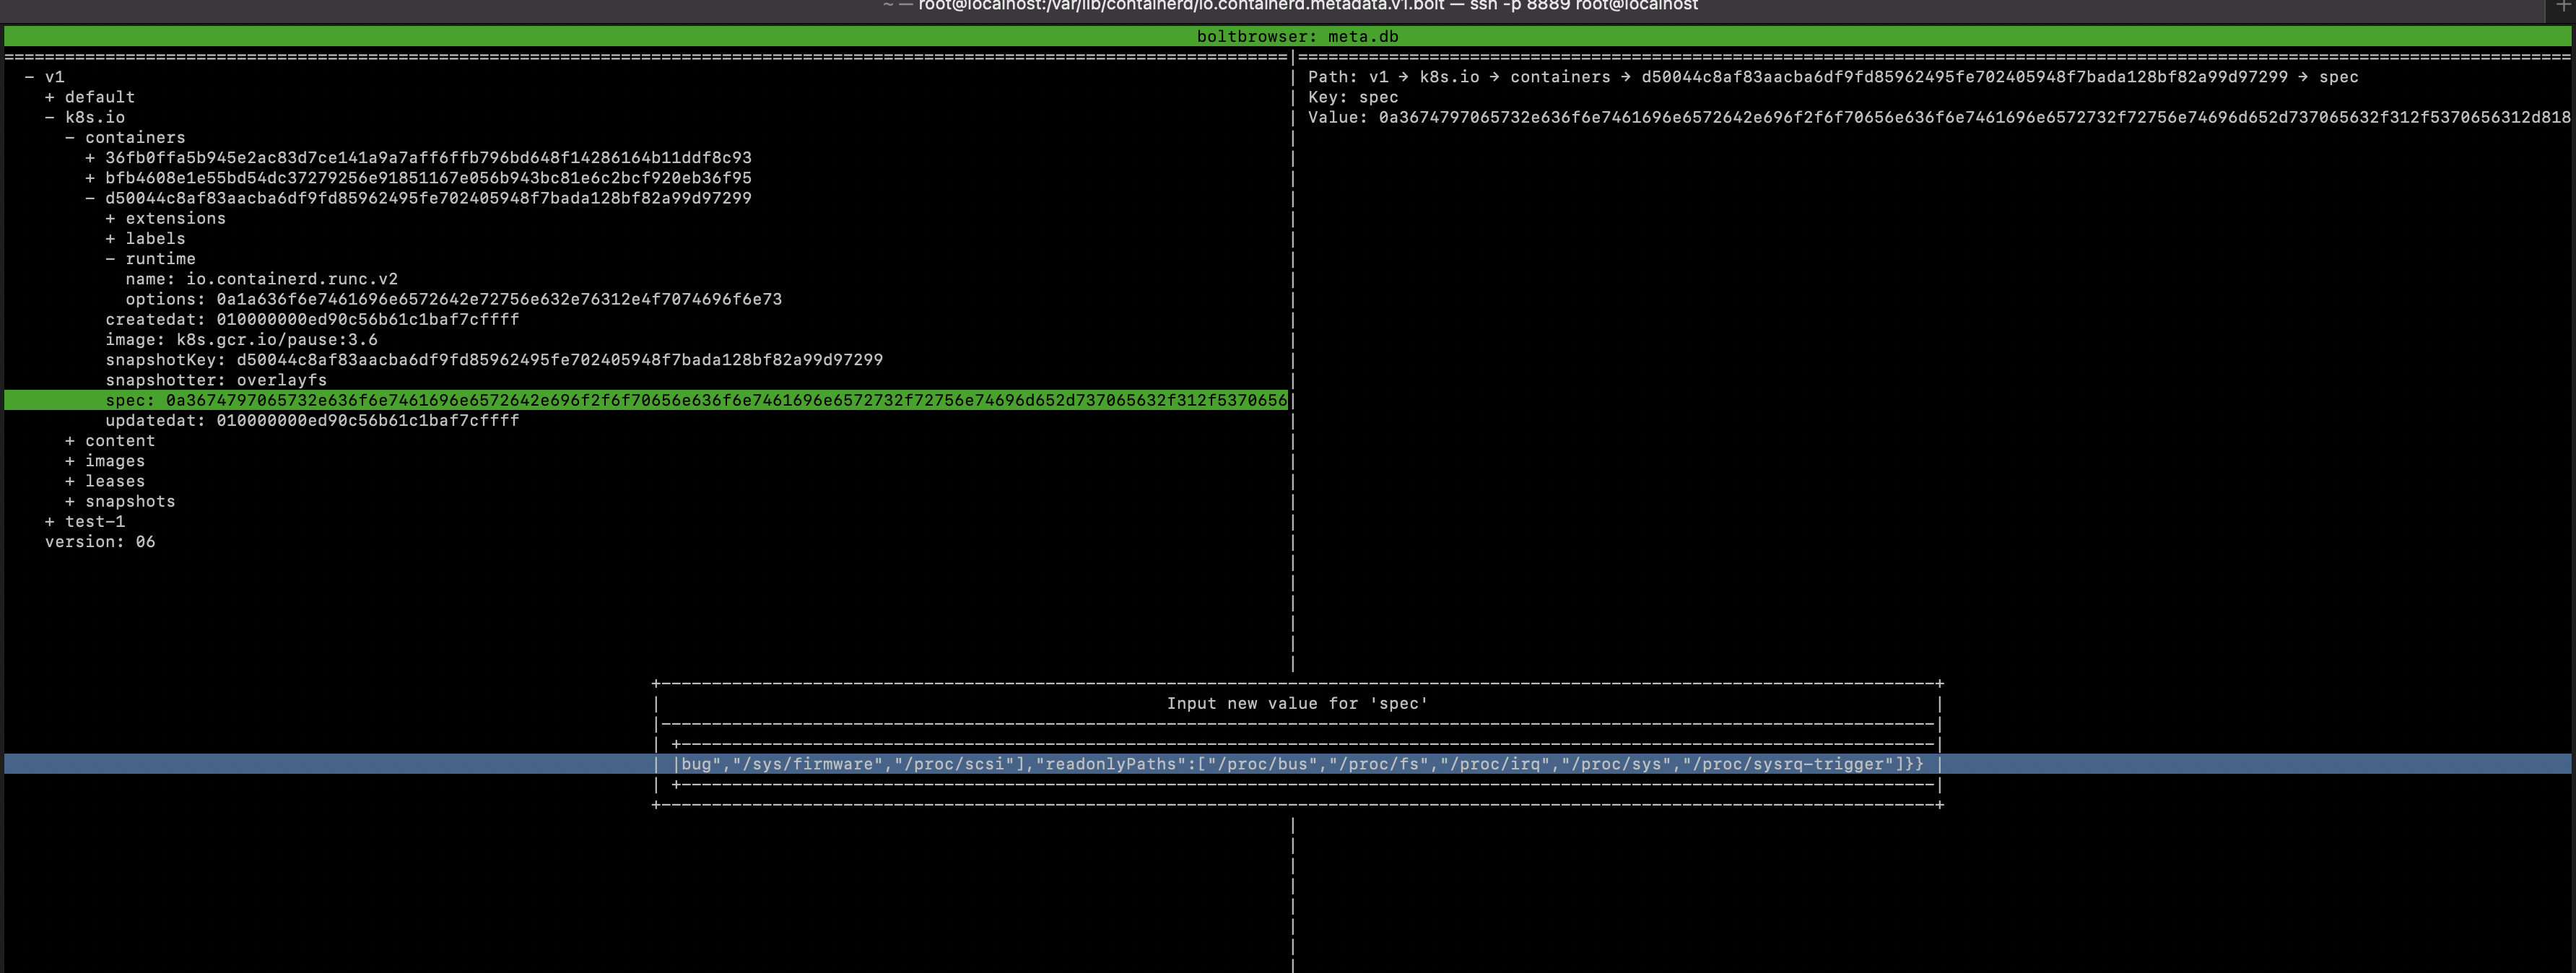Select the createdat key row
The image size is (2576, 973).
312,320
